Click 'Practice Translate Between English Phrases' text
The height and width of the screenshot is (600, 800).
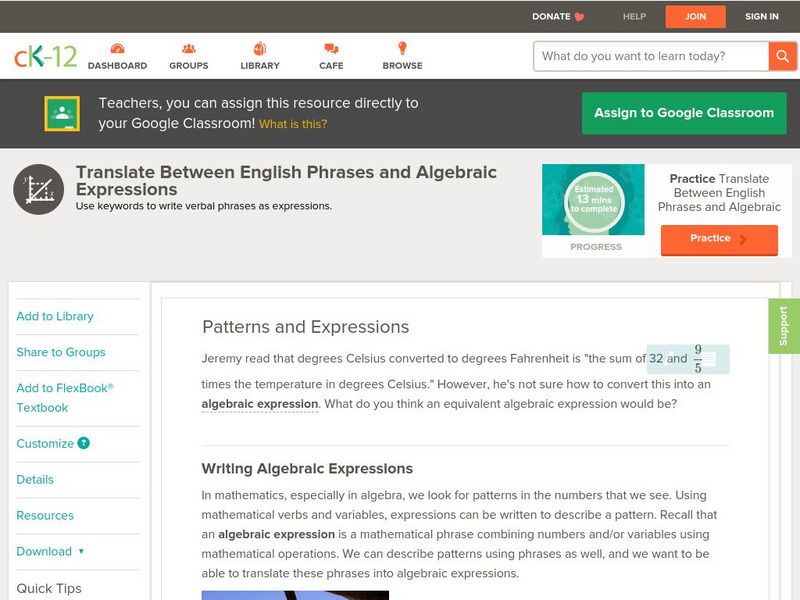tap(719, 193)
